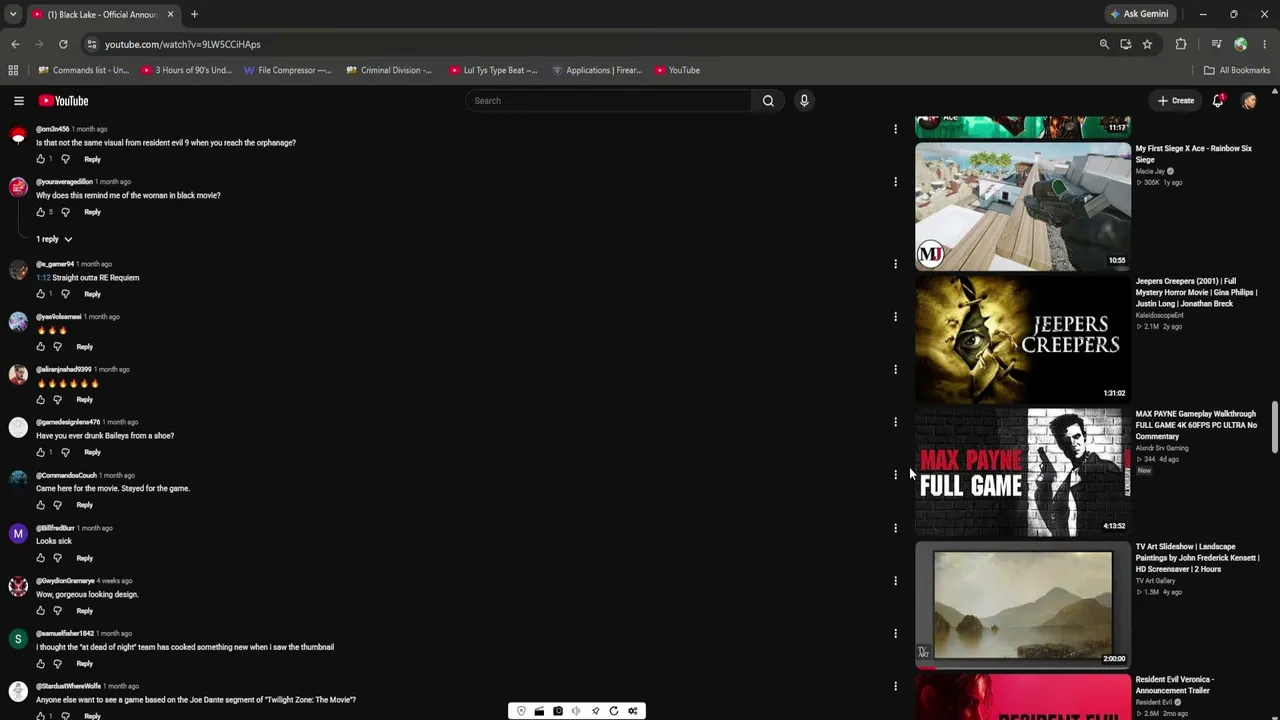Click the install app icon in address bar
1280x720 pixels.
click(x=1126, y=44)
